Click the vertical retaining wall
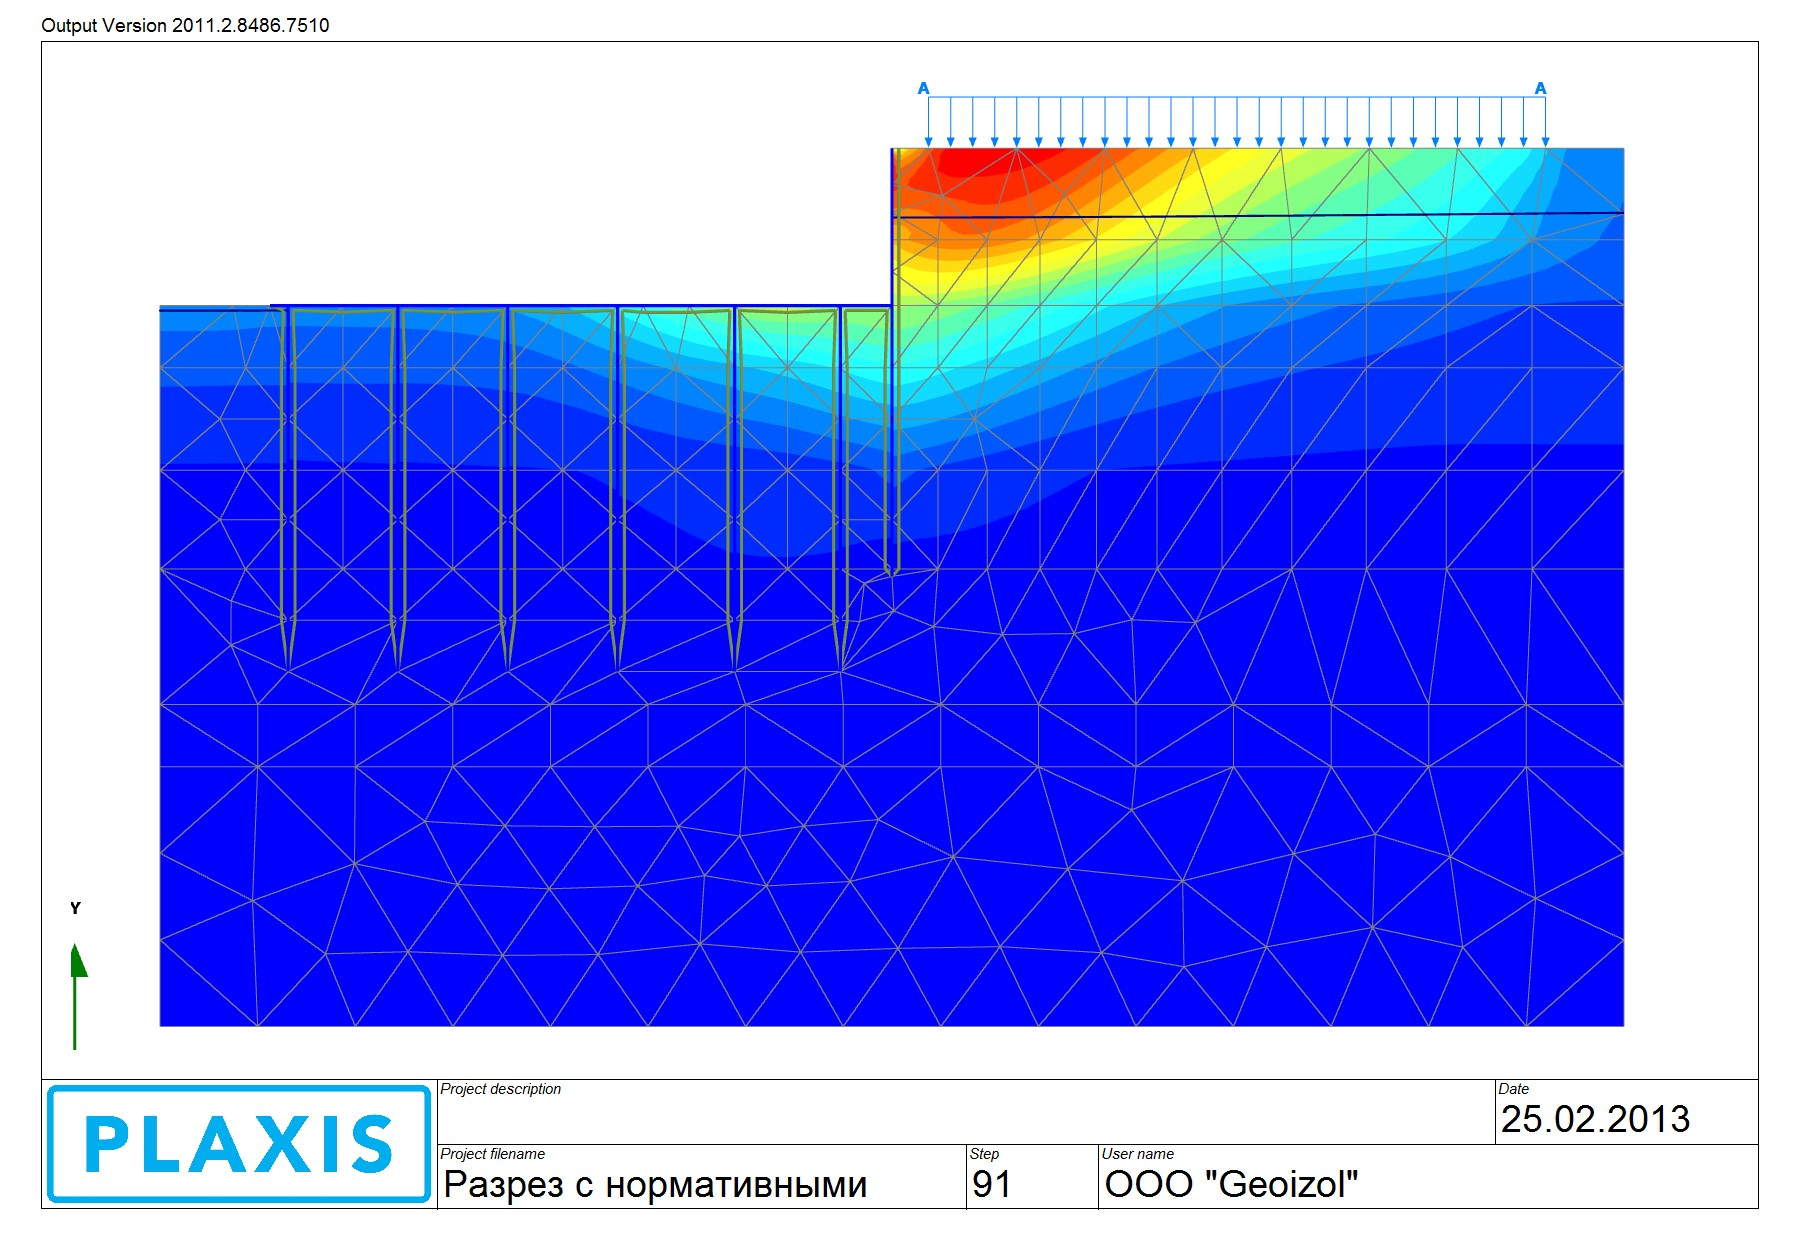Image resolution: width=1800 pixels, height=1250 pixels. tap(893, 360)
